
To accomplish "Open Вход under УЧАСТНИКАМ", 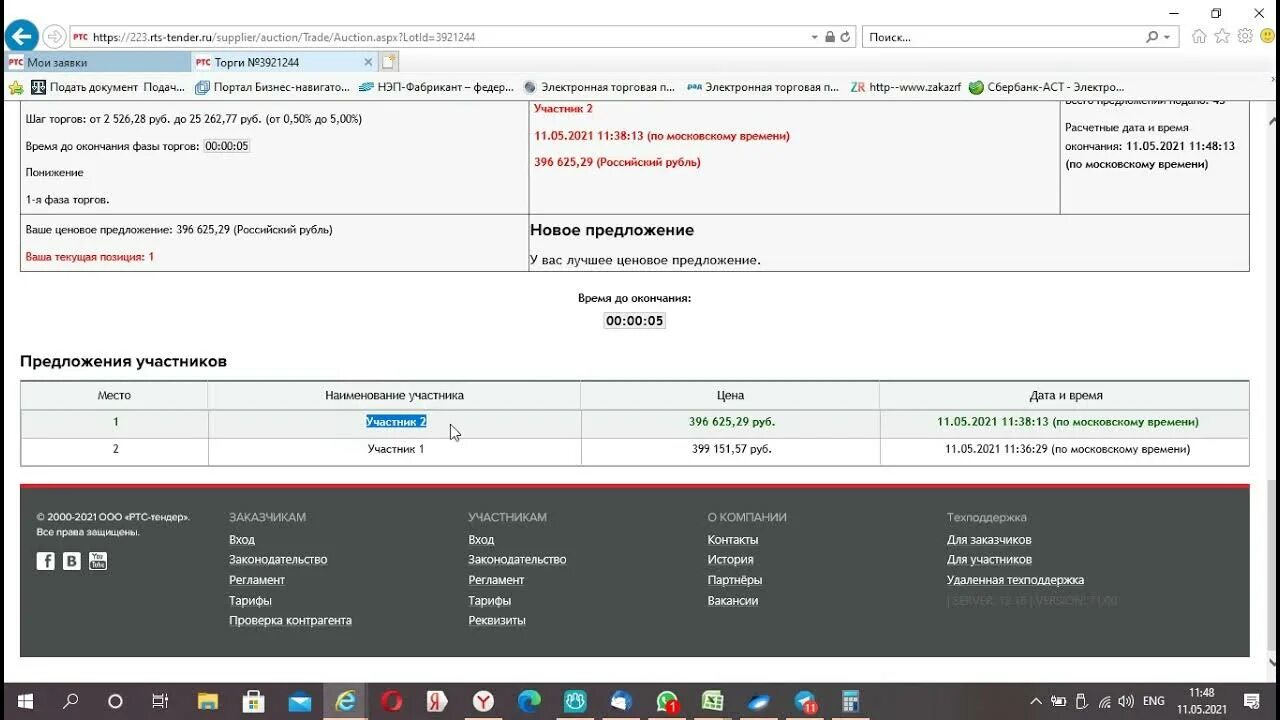I will [481, 539].
